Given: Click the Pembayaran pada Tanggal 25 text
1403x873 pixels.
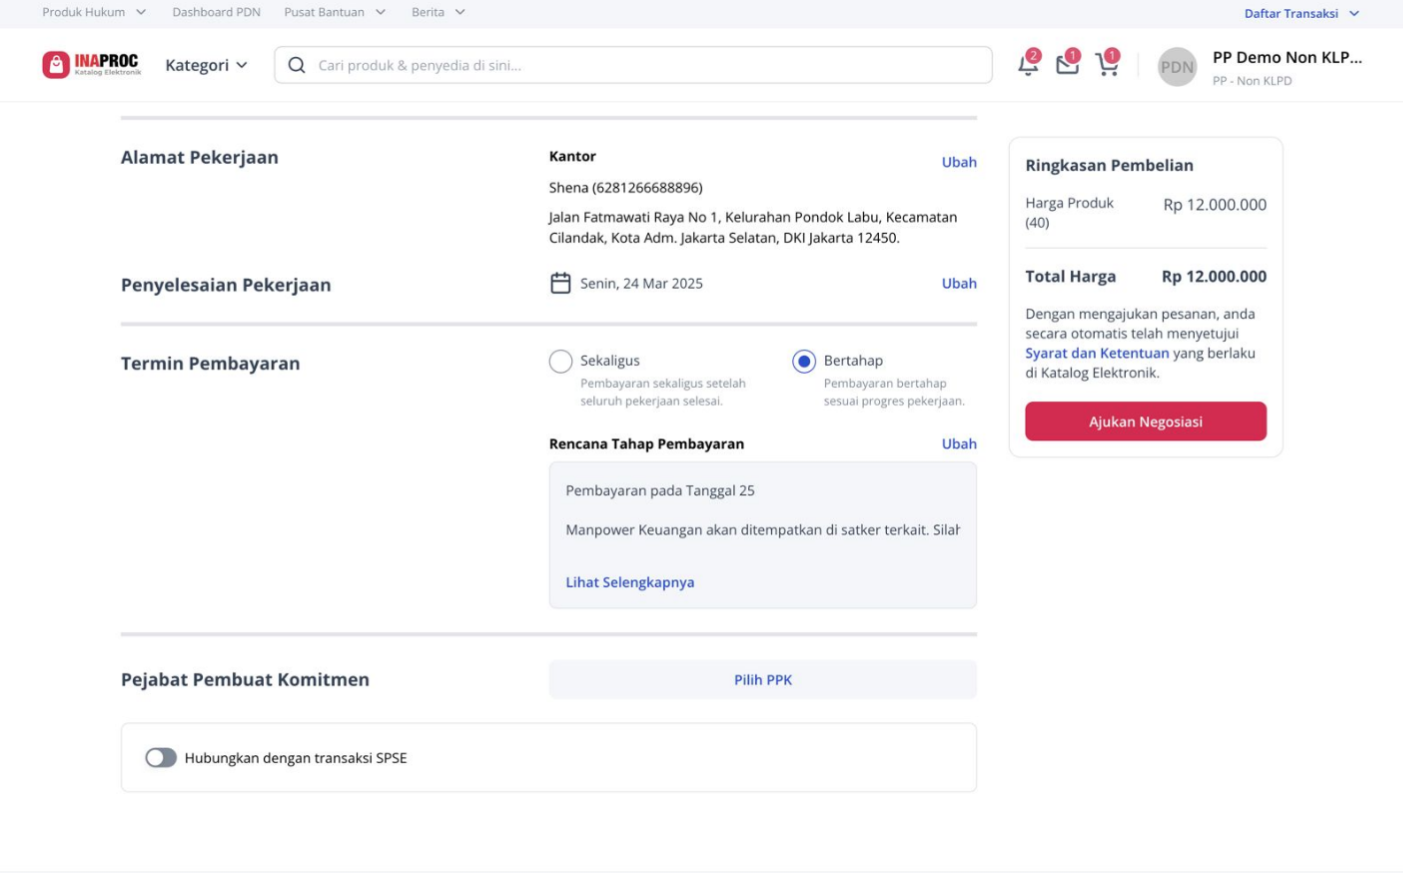Looking at the screenshot, I should click(x=660, y=490).
